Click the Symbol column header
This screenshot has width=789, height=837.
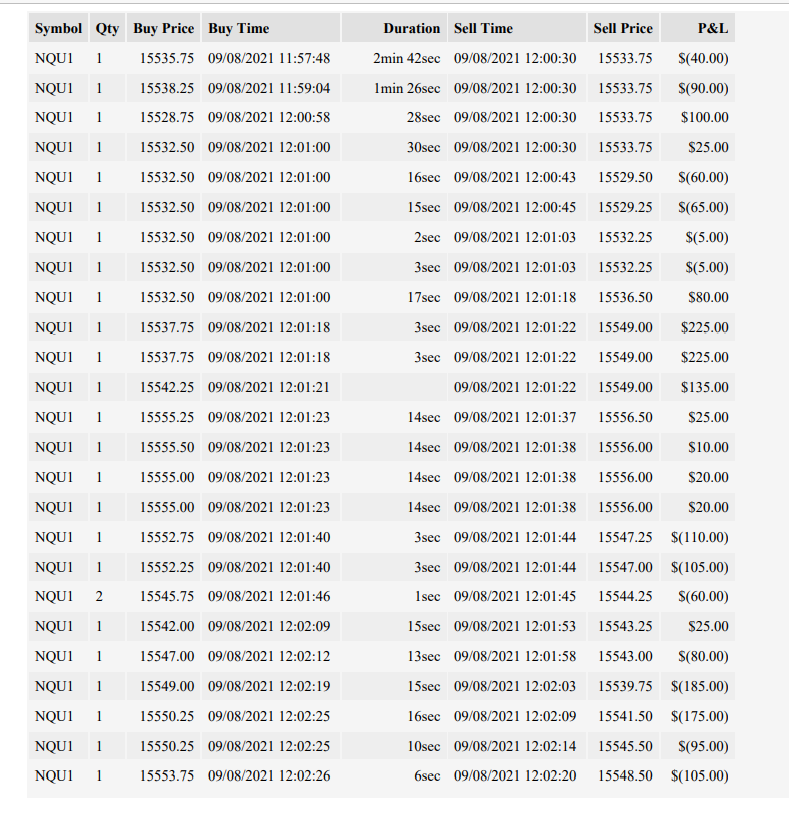click(x=58, y=28)
